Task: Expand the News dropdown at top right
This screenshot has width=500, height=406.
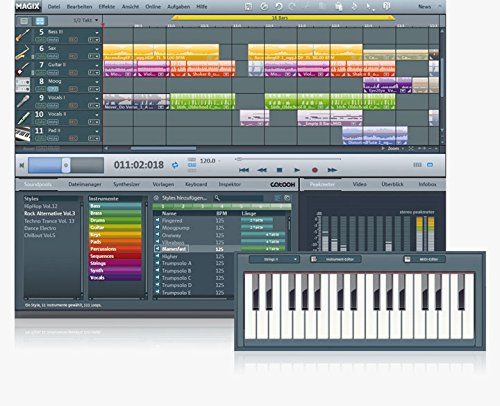Action: (x=440, y=6)
